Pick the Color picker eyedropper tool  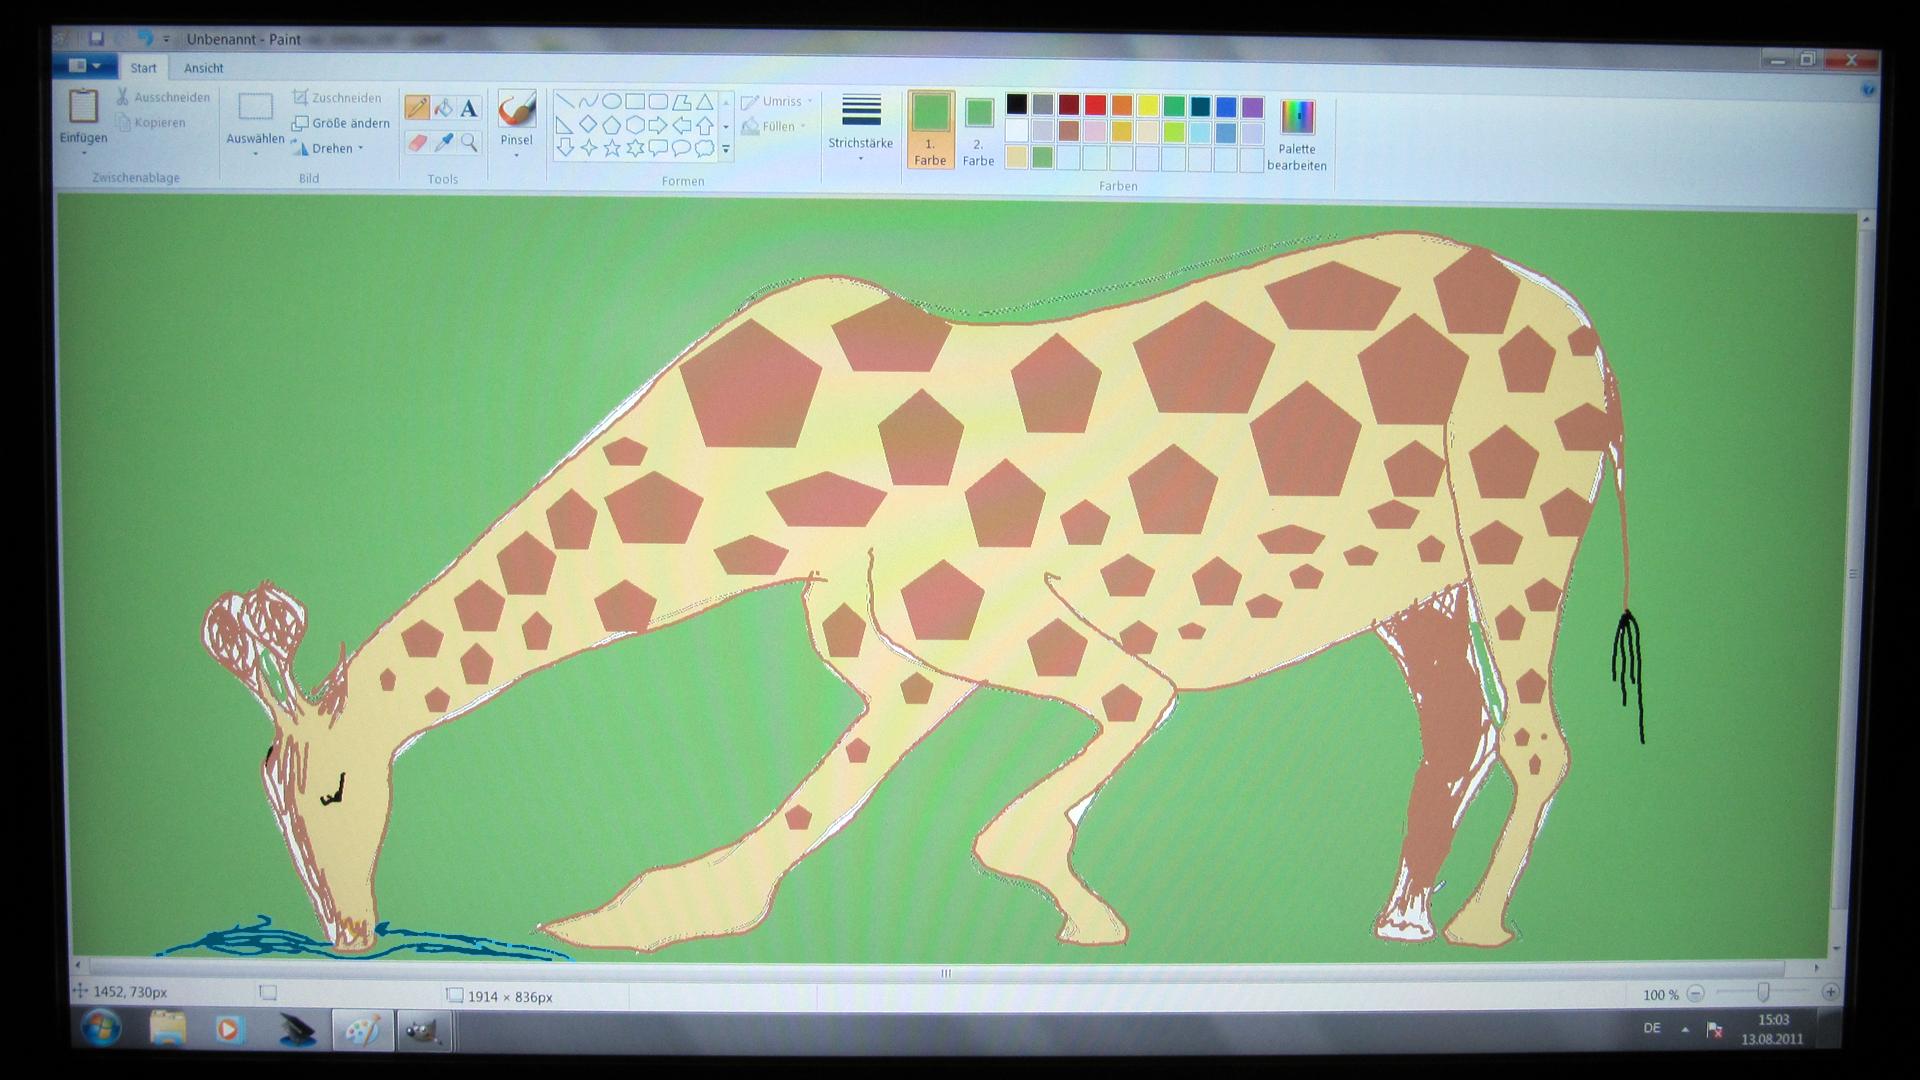(x=443, y=143)
